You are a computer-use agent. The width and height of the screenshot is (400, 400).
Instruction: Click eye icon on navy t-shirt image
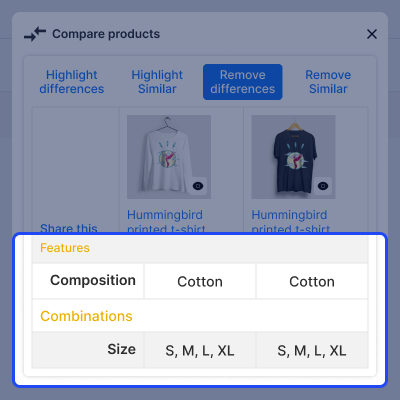(323, 186)
